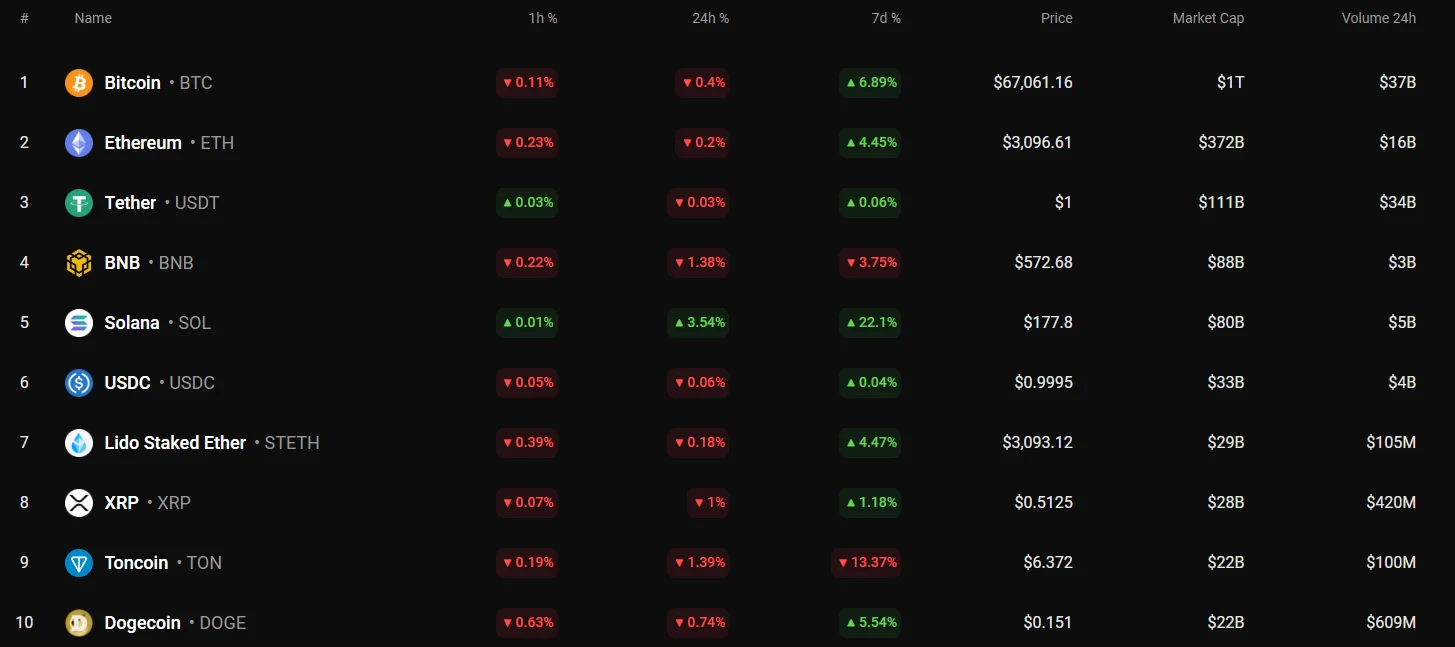
Task: Click the XRP logo icon
Action: (x=79, y=503)
